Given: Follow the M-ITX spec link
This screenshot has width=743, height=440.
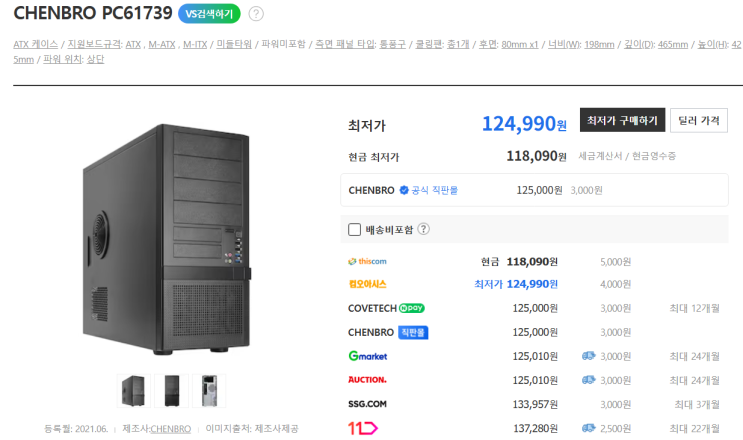Looking at the screenshot, I should (195, 44).
